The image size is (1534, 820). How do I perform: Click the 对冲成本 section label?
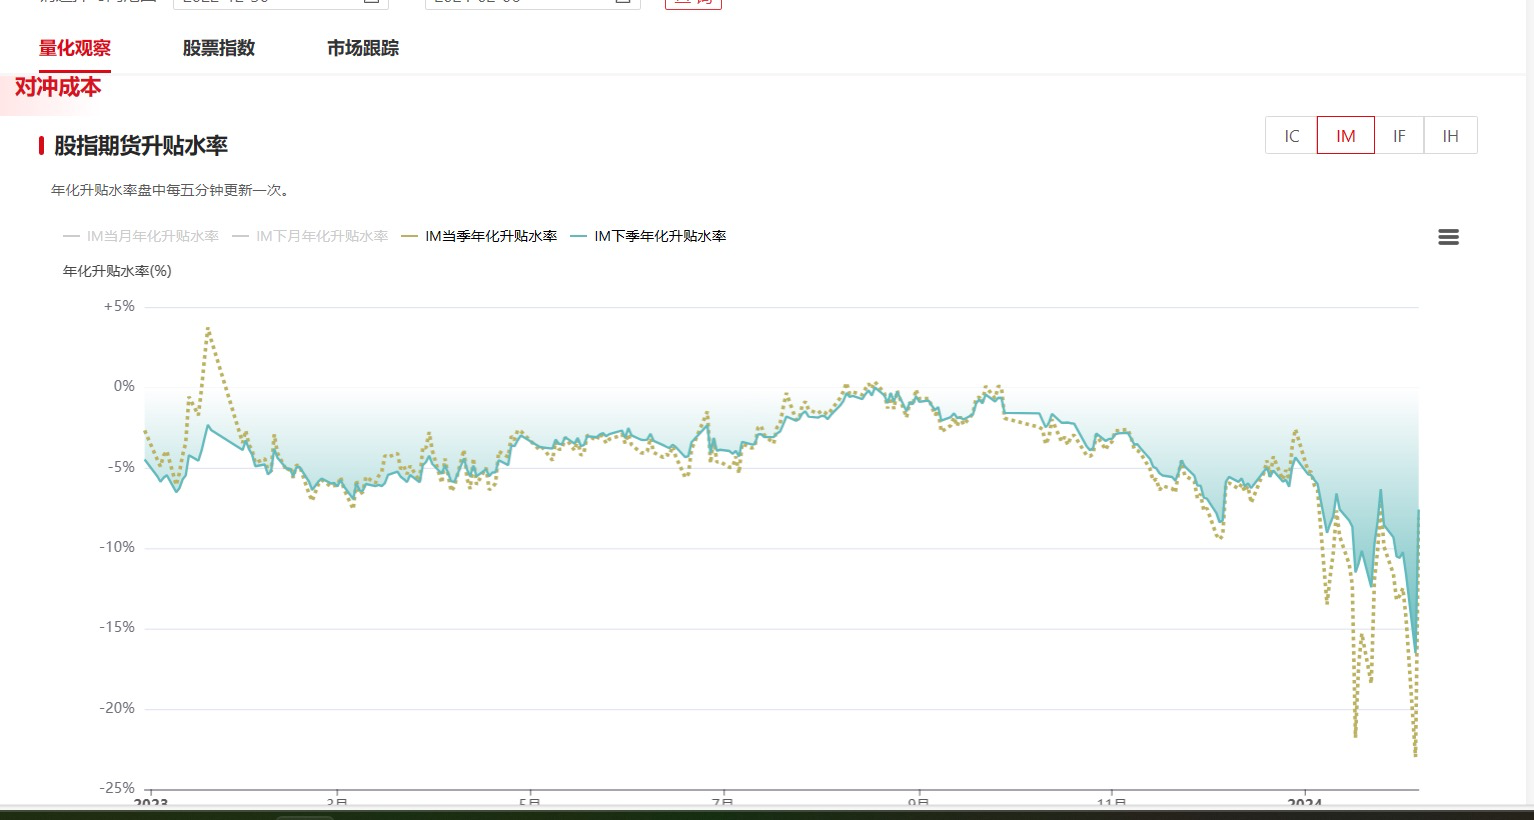[x=58, y=87]
